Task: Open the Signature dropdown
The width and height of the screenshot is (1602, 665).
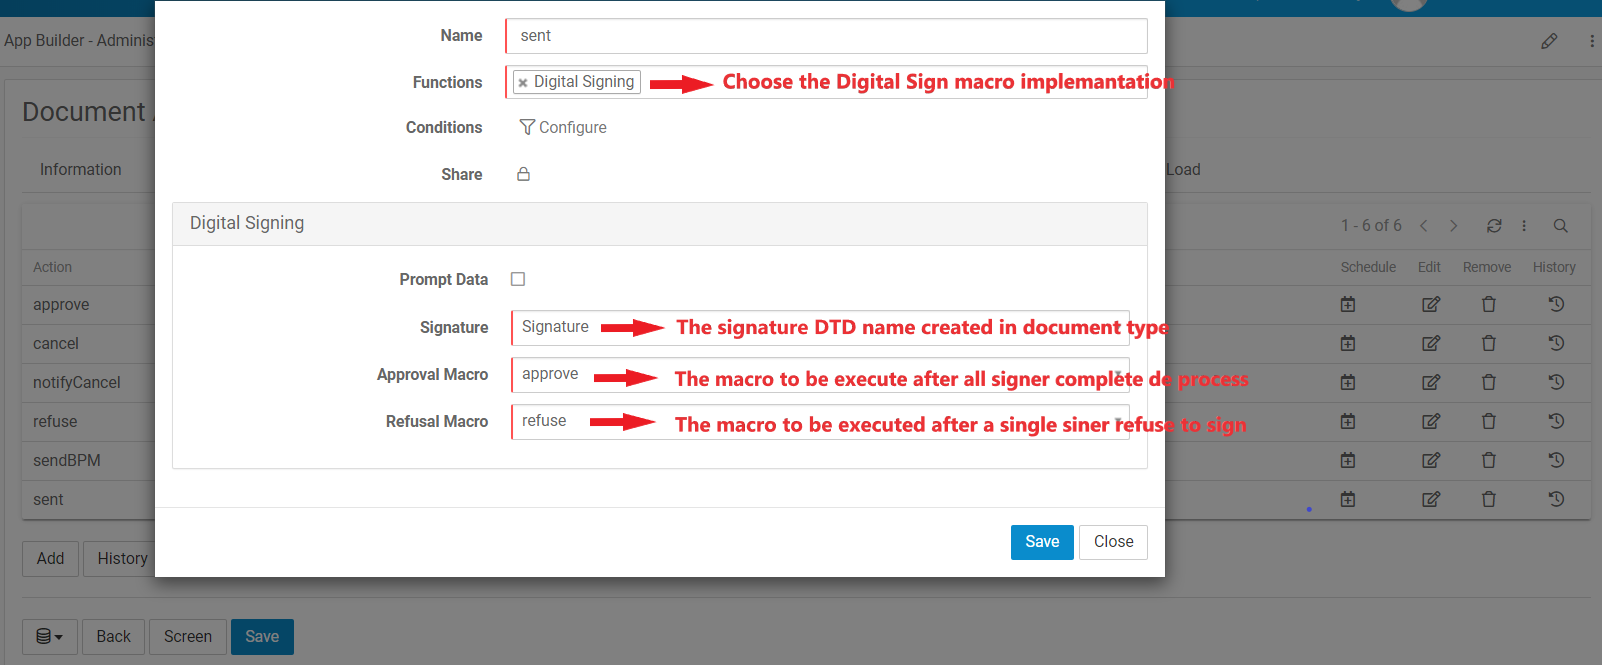Action: [820, 327]
